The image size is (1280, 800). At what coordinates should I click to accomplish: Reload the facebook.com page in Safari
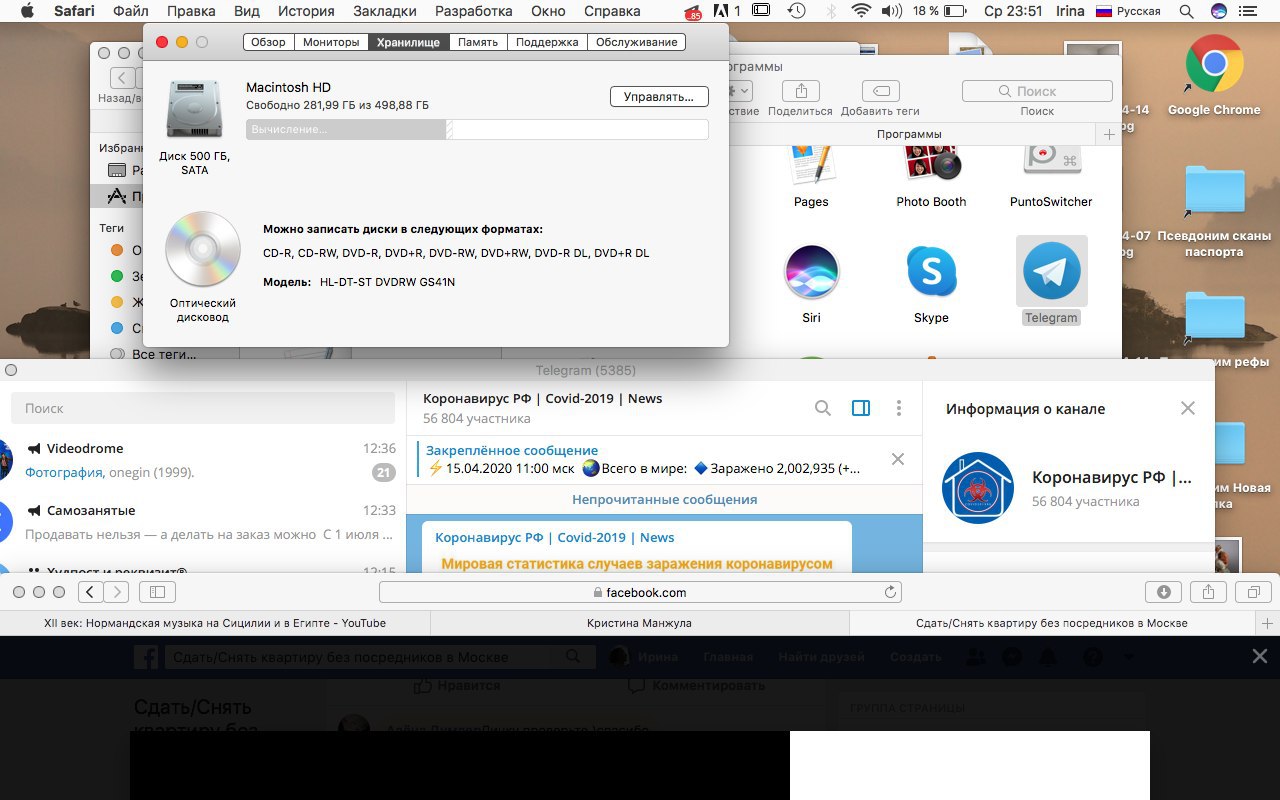(890, 592)
